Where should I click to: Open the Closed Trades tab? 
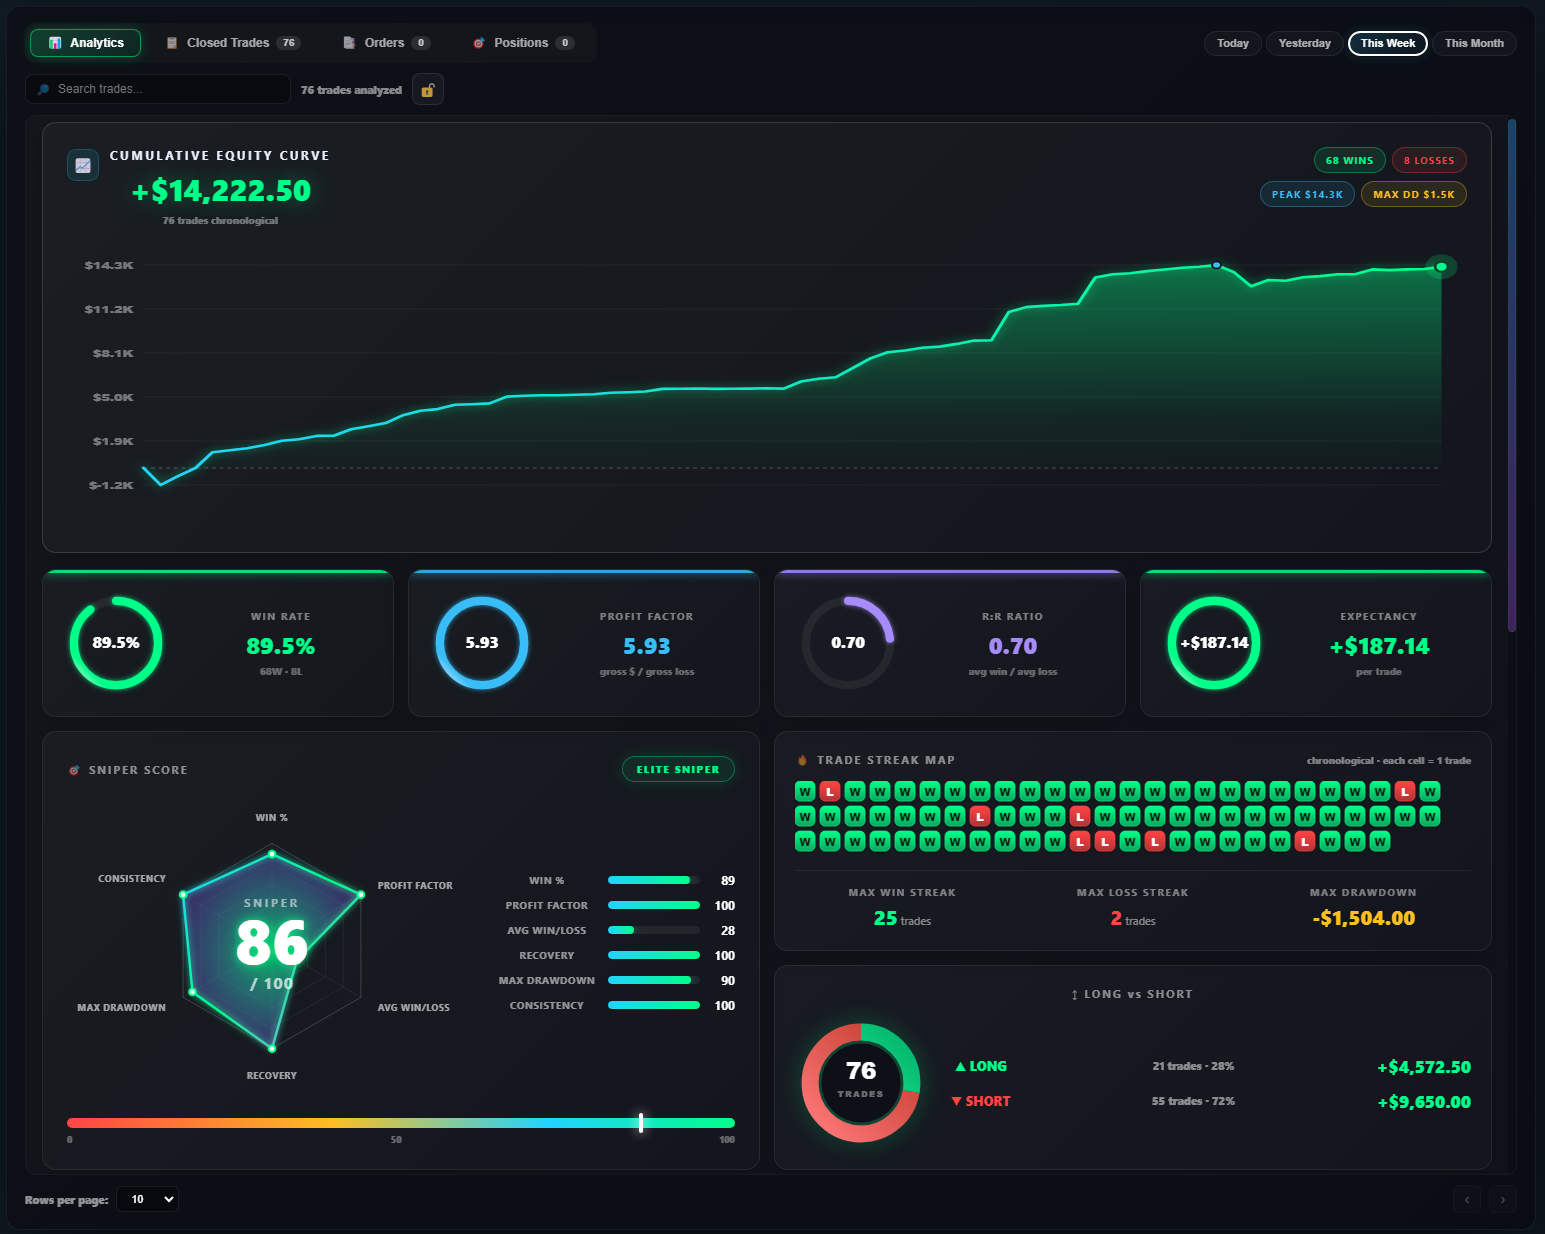point(233,43)
